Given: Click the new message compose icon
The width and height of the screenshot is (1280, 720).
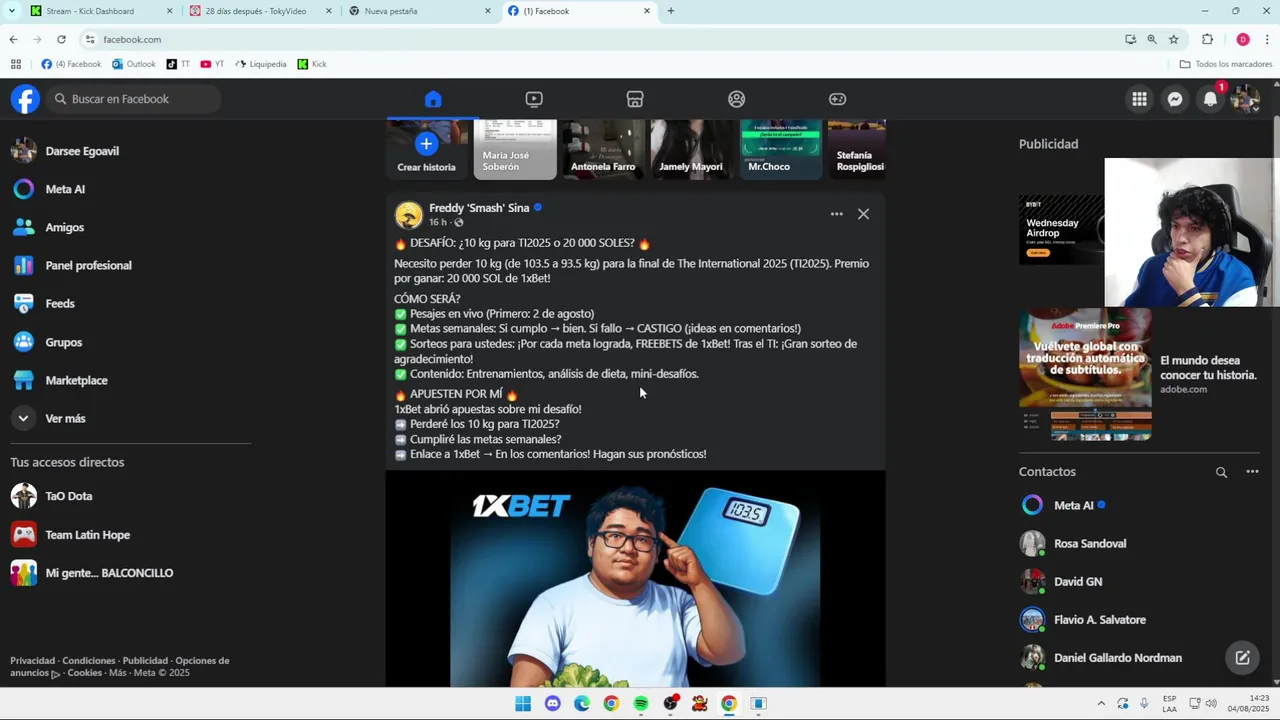Looking at the screenshot, I should pyautogui.click(x=1242, y=657).
